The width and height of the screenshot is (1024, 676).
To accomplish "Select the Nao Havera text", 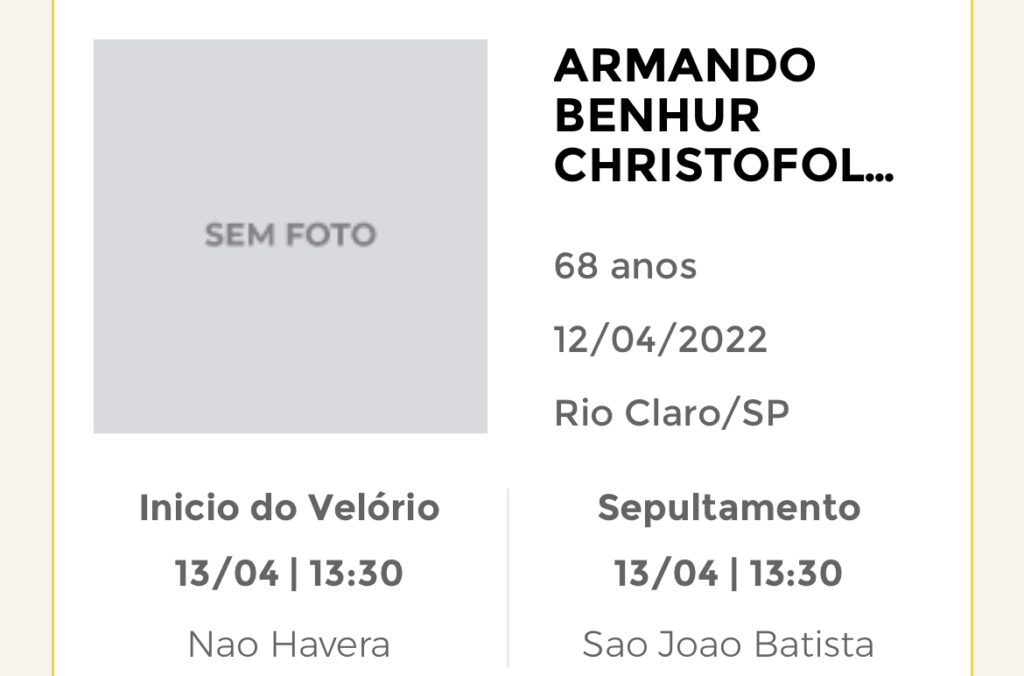I will pyautogui.click(x=289, y=645).
